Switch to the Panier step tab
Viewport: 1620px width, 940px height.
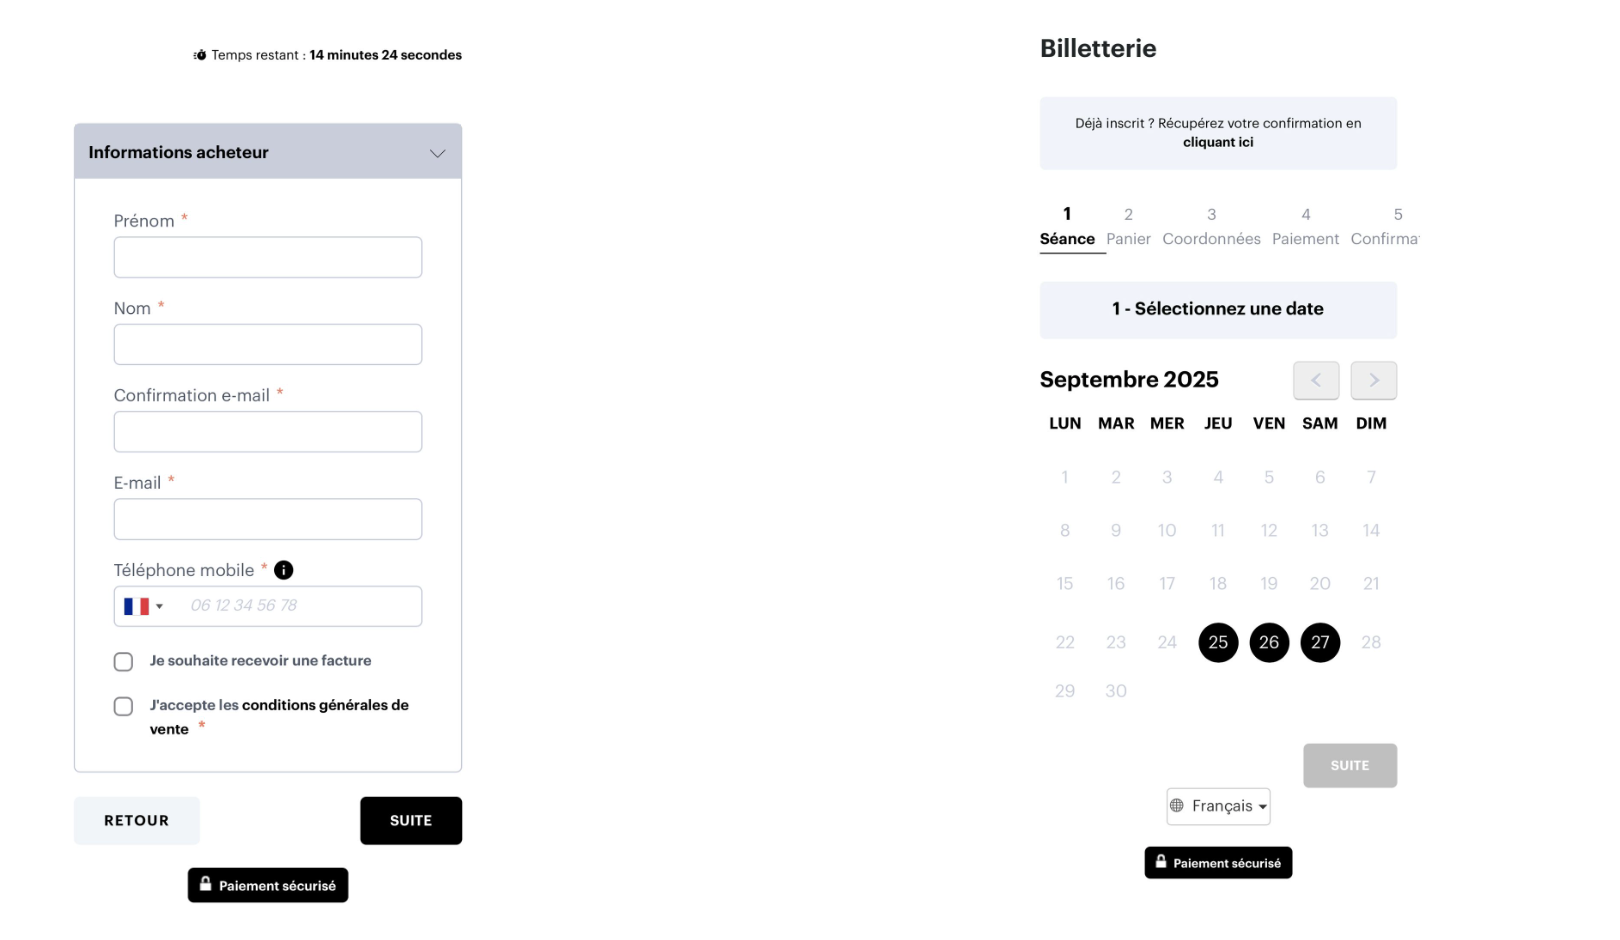1128,228
